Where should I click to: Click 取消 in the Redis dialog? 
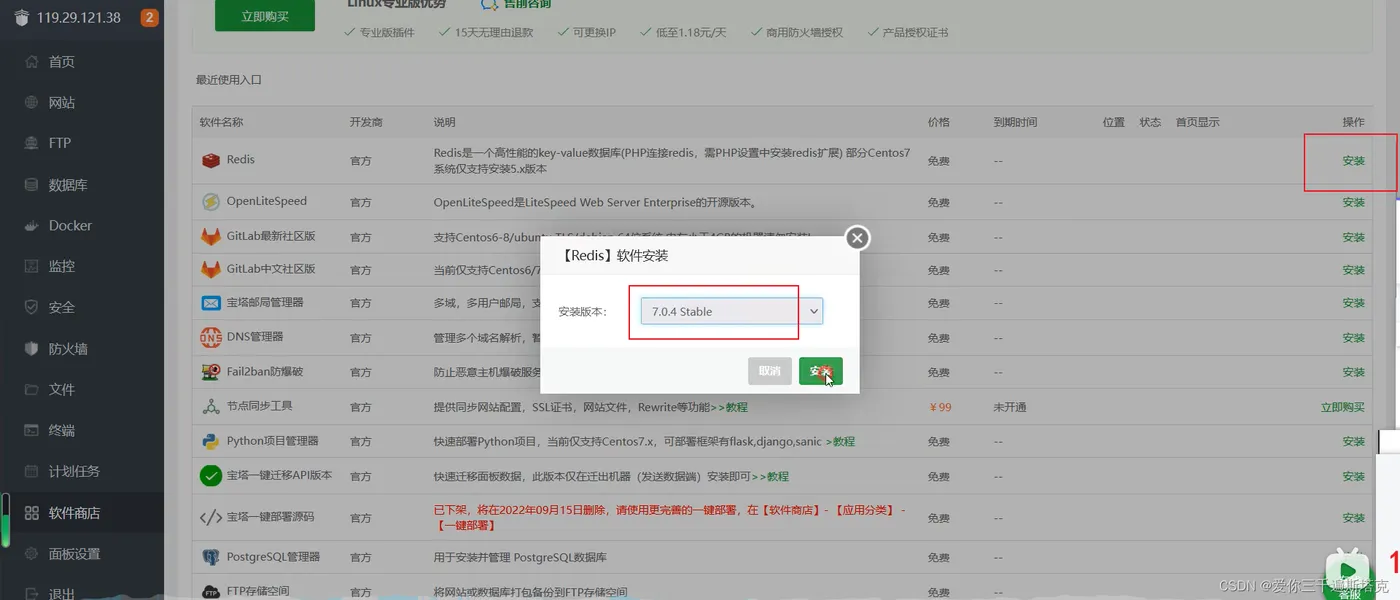pos(769,371)
